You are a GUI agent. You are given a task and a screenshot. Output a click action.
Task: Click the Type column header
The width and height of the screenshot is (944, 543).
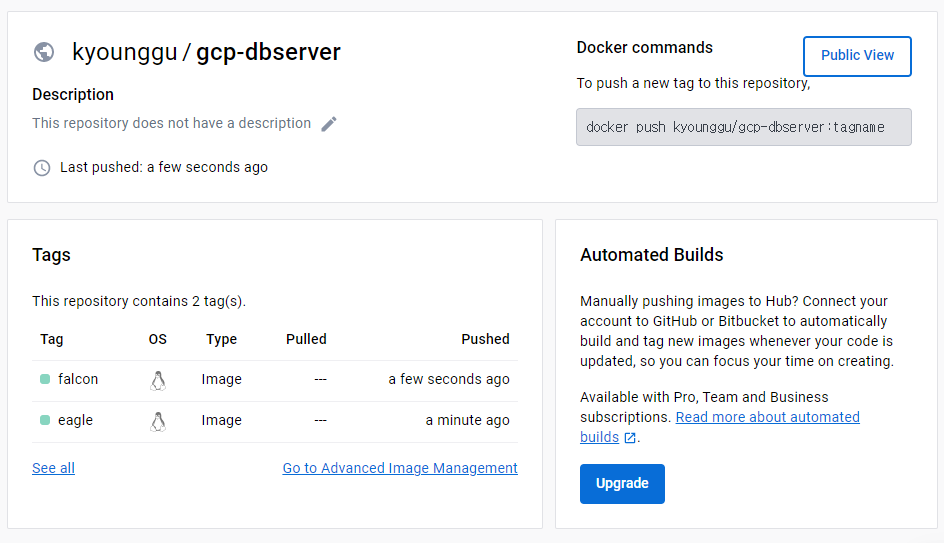(x=222, y=340)
